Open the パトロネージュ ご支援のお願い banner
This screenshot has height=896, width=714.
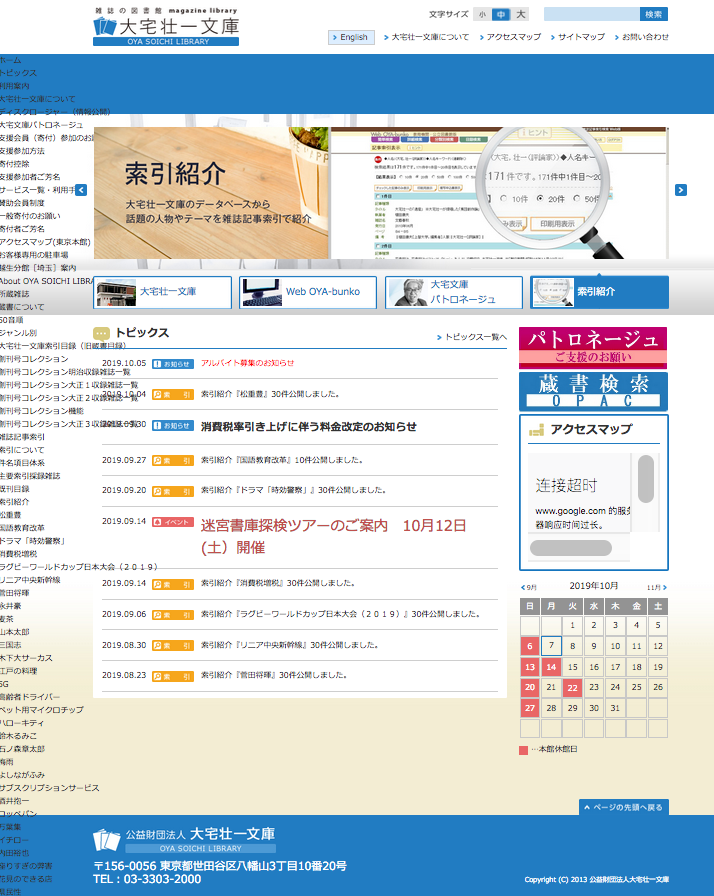(593, 347)
